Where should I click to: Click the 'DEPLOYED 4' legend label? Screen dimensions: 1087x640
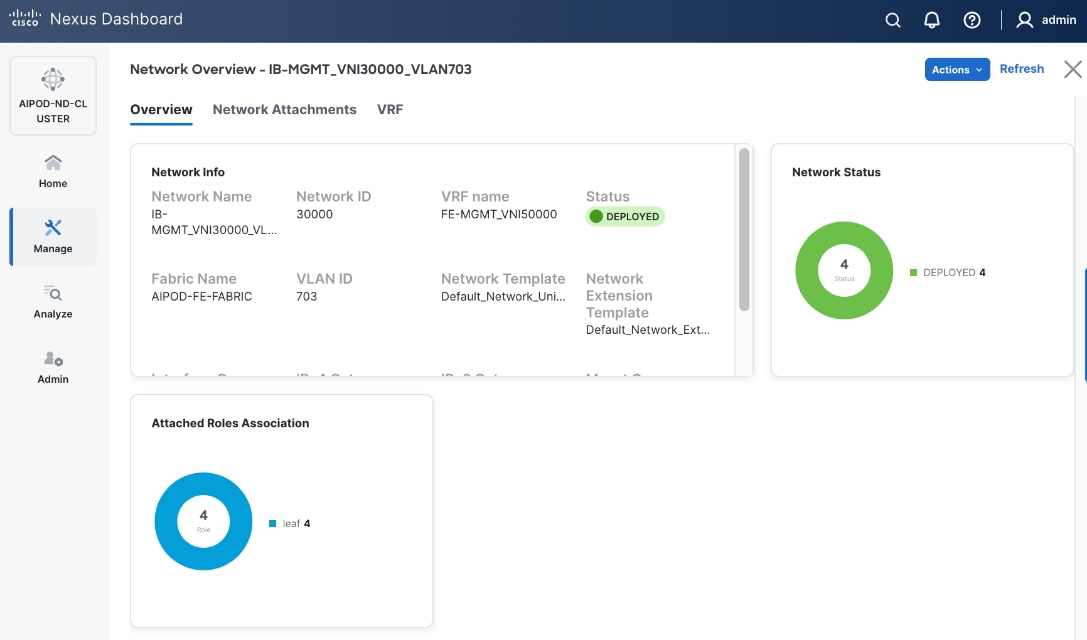[954, 273]
